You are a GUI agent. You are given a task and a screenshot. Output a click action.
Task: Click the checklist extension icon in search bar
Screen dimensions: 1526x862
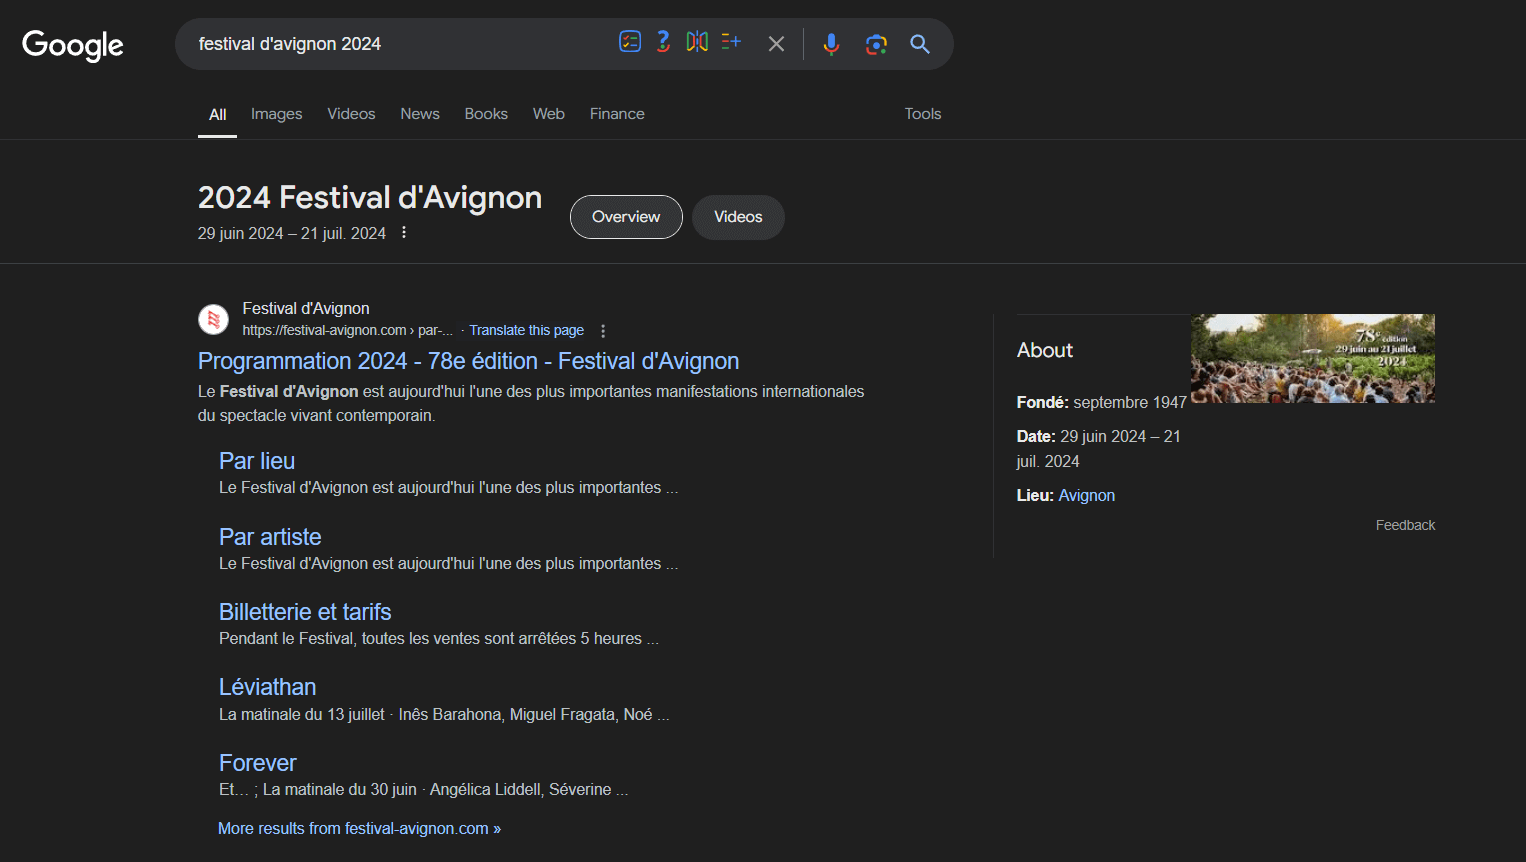pos(630,42)
